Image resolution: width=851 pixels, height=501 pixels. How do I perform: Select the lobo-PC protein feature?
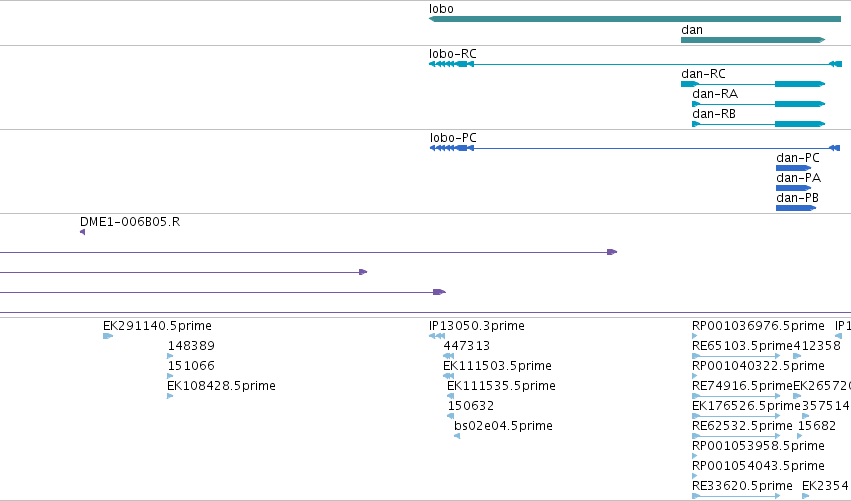(635, 148)
